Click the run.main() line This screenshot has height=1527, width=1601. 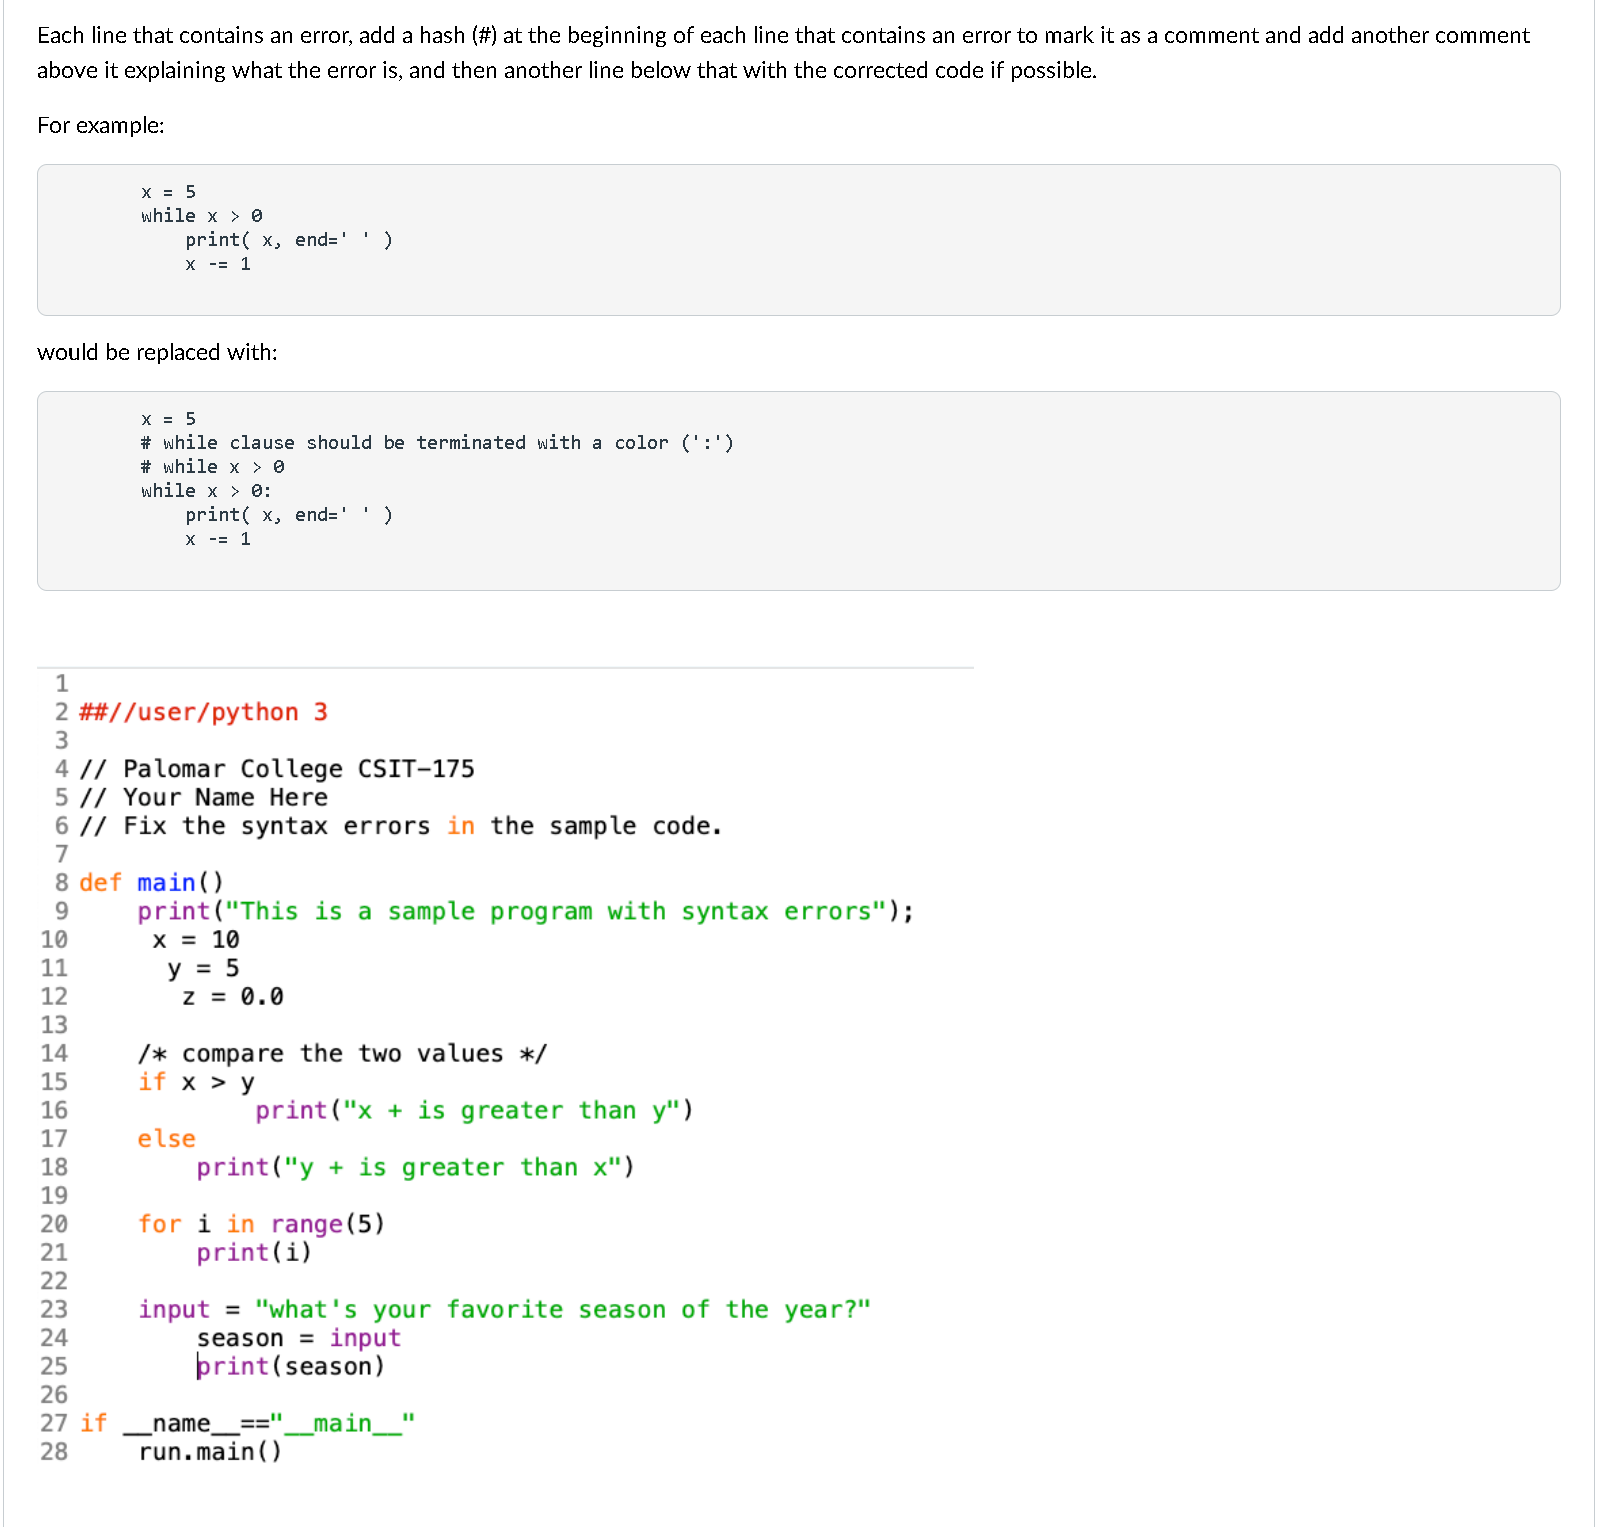click(210, 1452)
